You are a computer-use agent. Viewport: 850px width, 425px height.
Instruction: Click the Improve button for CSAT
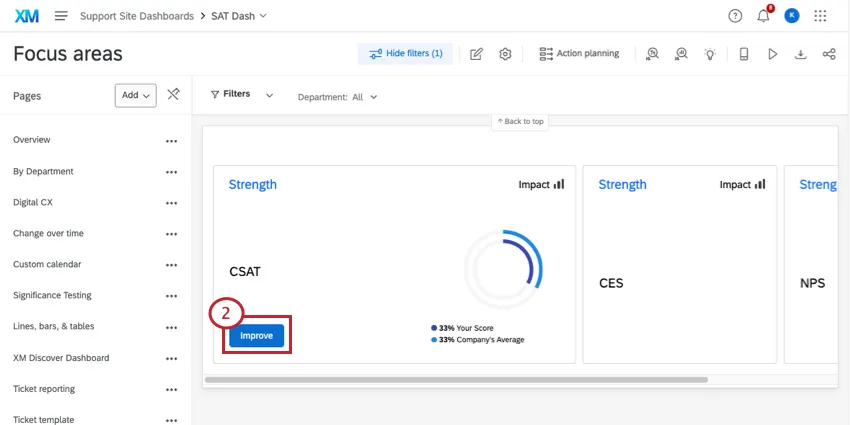[x=256, y=336]
